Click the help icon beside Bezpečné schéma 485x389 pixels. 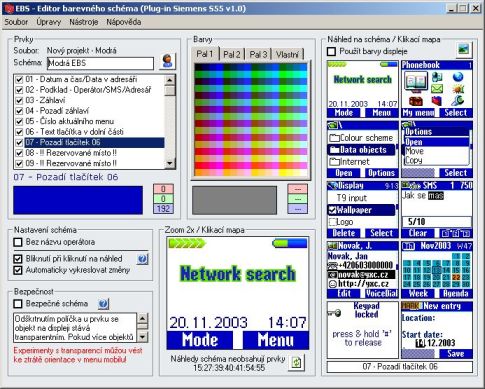pyautogui.click(x=104, y=303)
